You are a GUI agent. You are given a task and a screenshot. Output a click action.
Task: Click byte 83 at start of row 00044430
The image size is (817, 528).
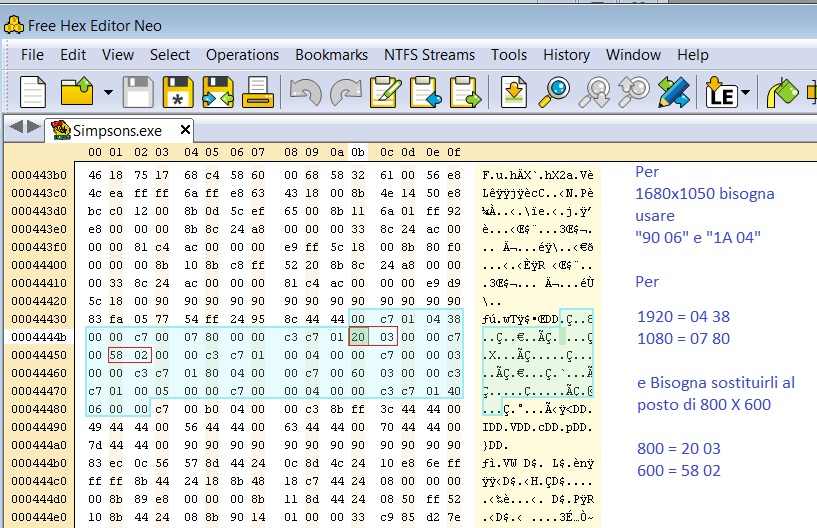pyautogui.click(x=95, y=319)
